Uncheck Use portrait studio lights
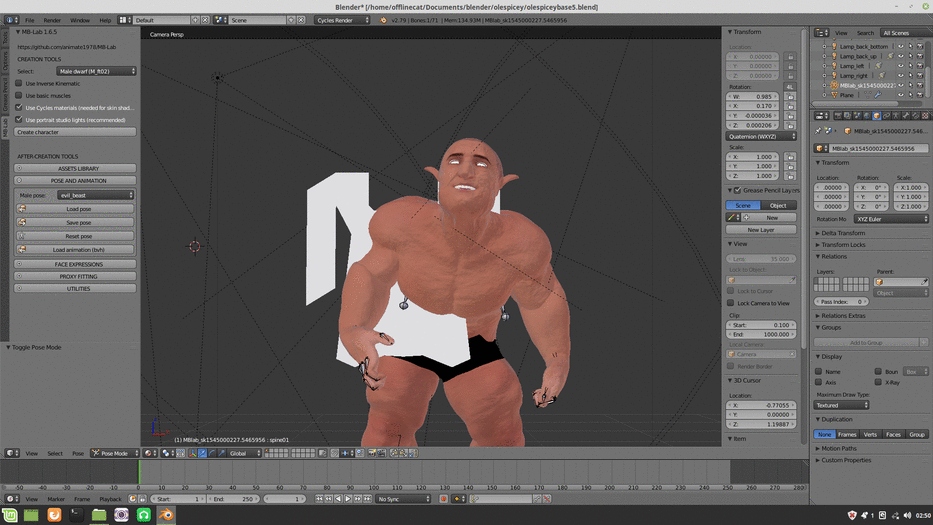Image resolution: width=933 pixels, height=525 pixels. tap(19, 120)
